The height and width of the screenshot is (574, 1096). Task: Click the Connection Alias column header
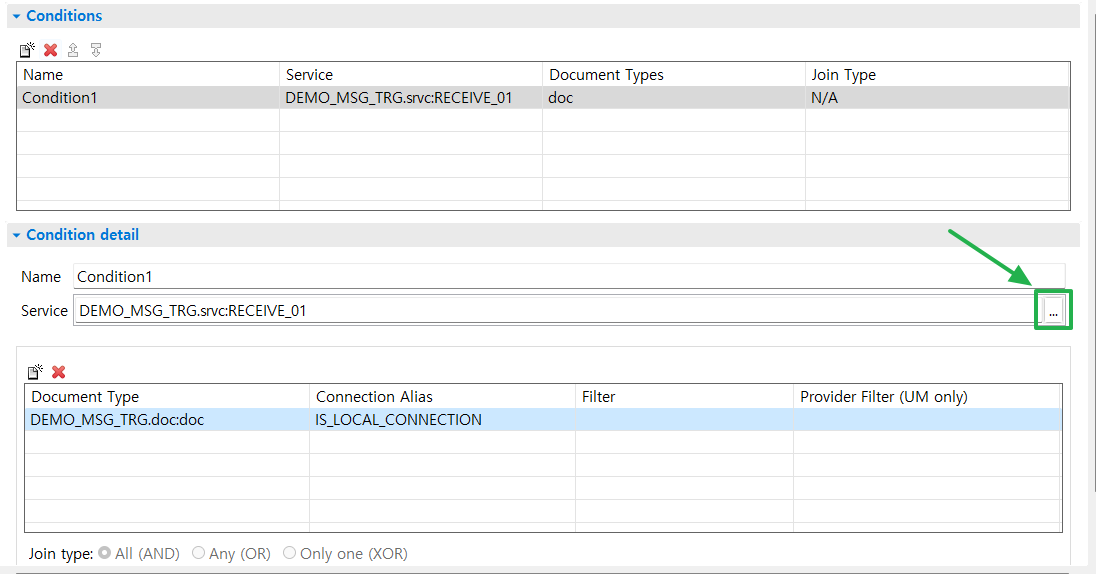coord(374,397)
